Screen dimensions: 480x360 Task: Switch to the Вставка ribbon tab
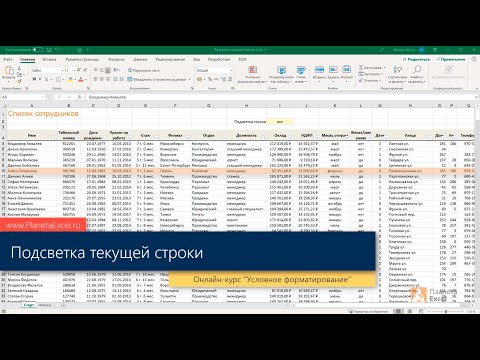coord(49,59)
